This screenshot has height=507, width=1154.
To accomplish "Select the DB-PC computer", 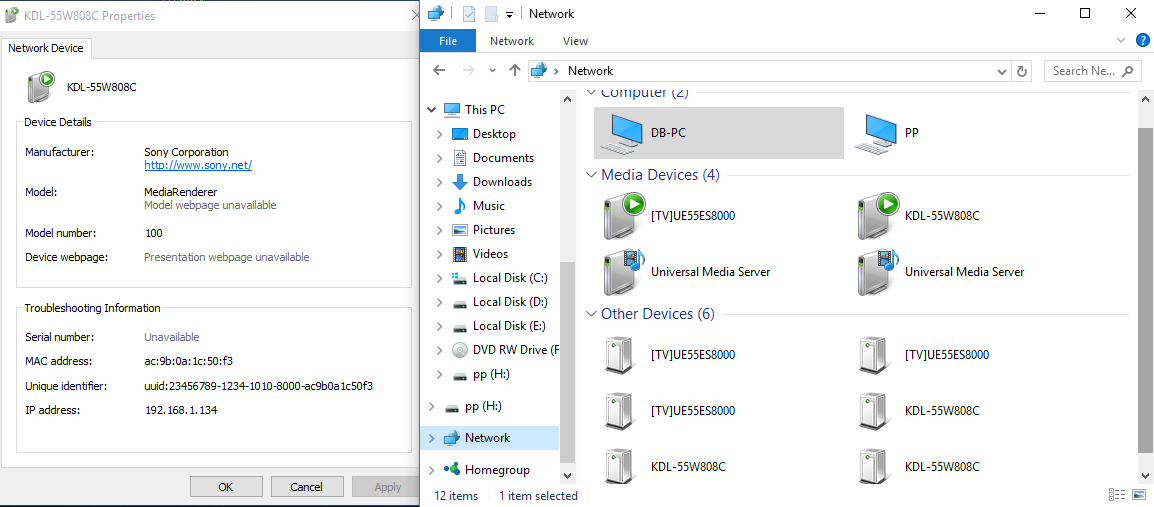I will (718, 132).
